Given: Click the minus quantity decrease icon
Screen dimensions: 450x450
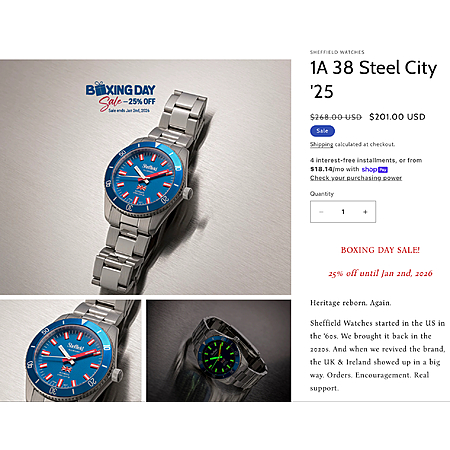Looking at the screenshot, I should (321, 212).
